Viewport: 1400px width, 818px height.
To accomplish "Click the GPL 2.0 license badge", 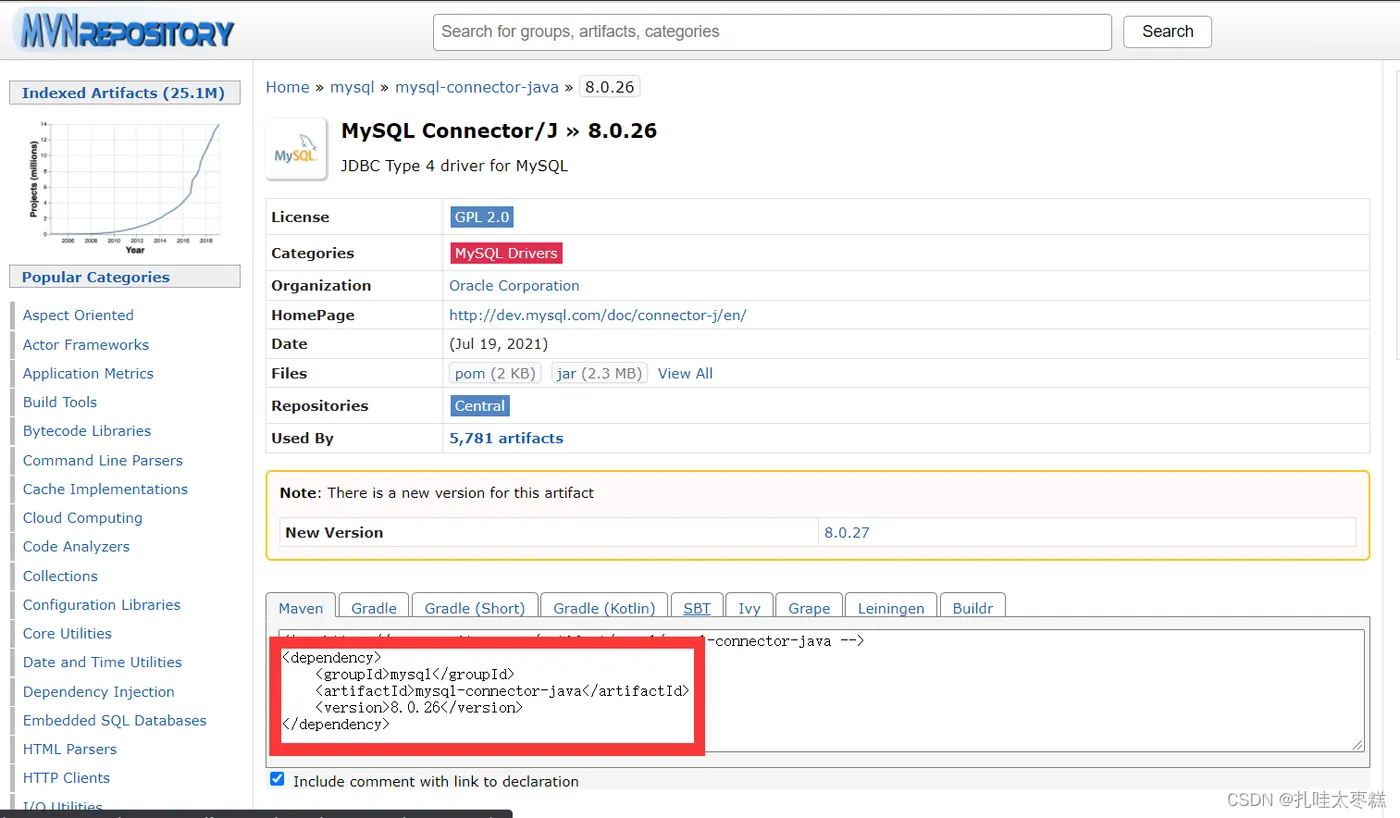I will point(482,217).
